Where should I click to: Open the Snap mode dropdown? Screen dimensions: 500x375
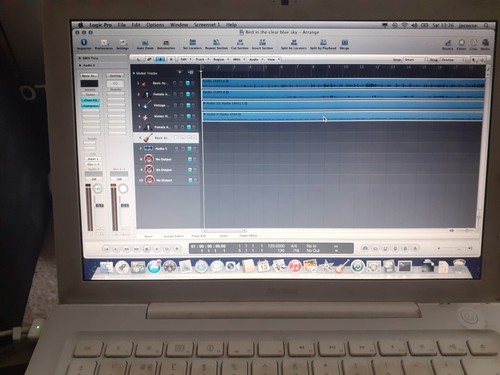415,60
